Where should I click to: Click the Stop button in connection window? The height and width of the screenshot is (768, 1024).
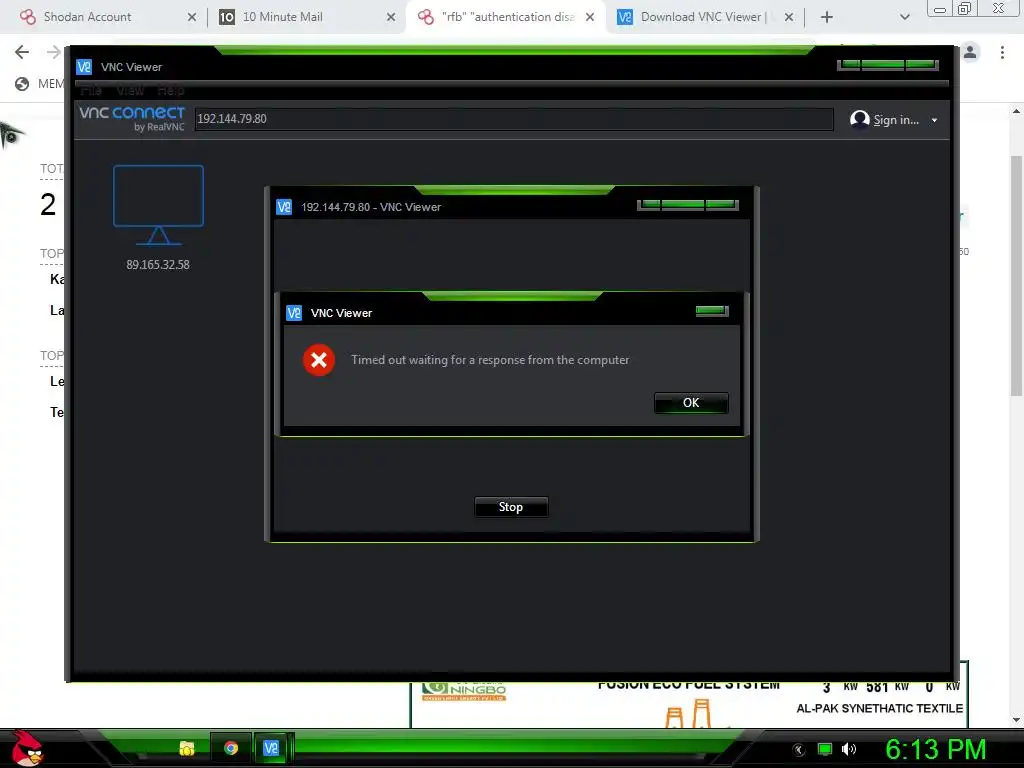click(x=511, y=507)
